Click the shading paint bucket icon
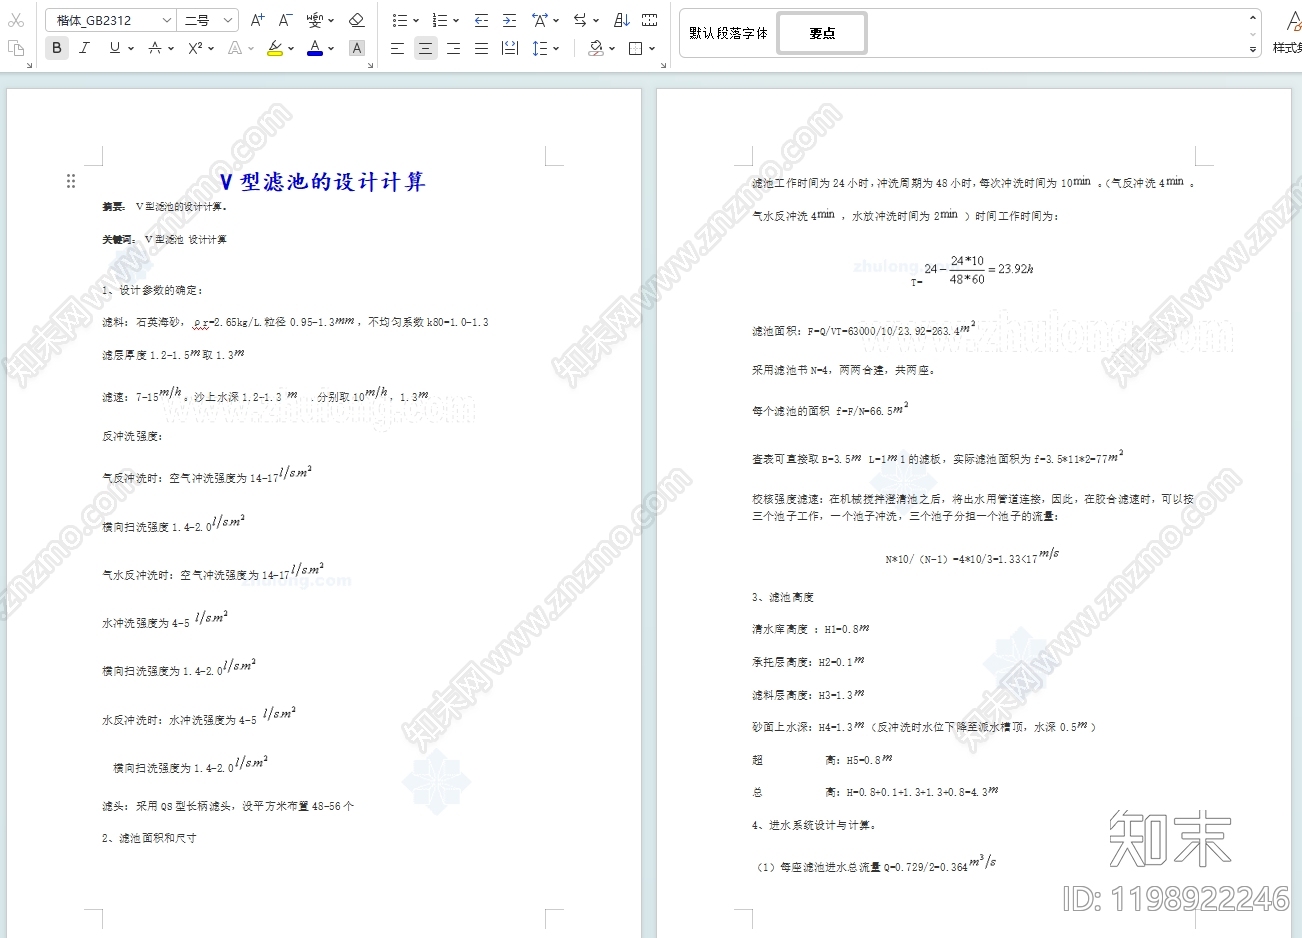This screenshot has height=938, width=1302. click(596, 48)
